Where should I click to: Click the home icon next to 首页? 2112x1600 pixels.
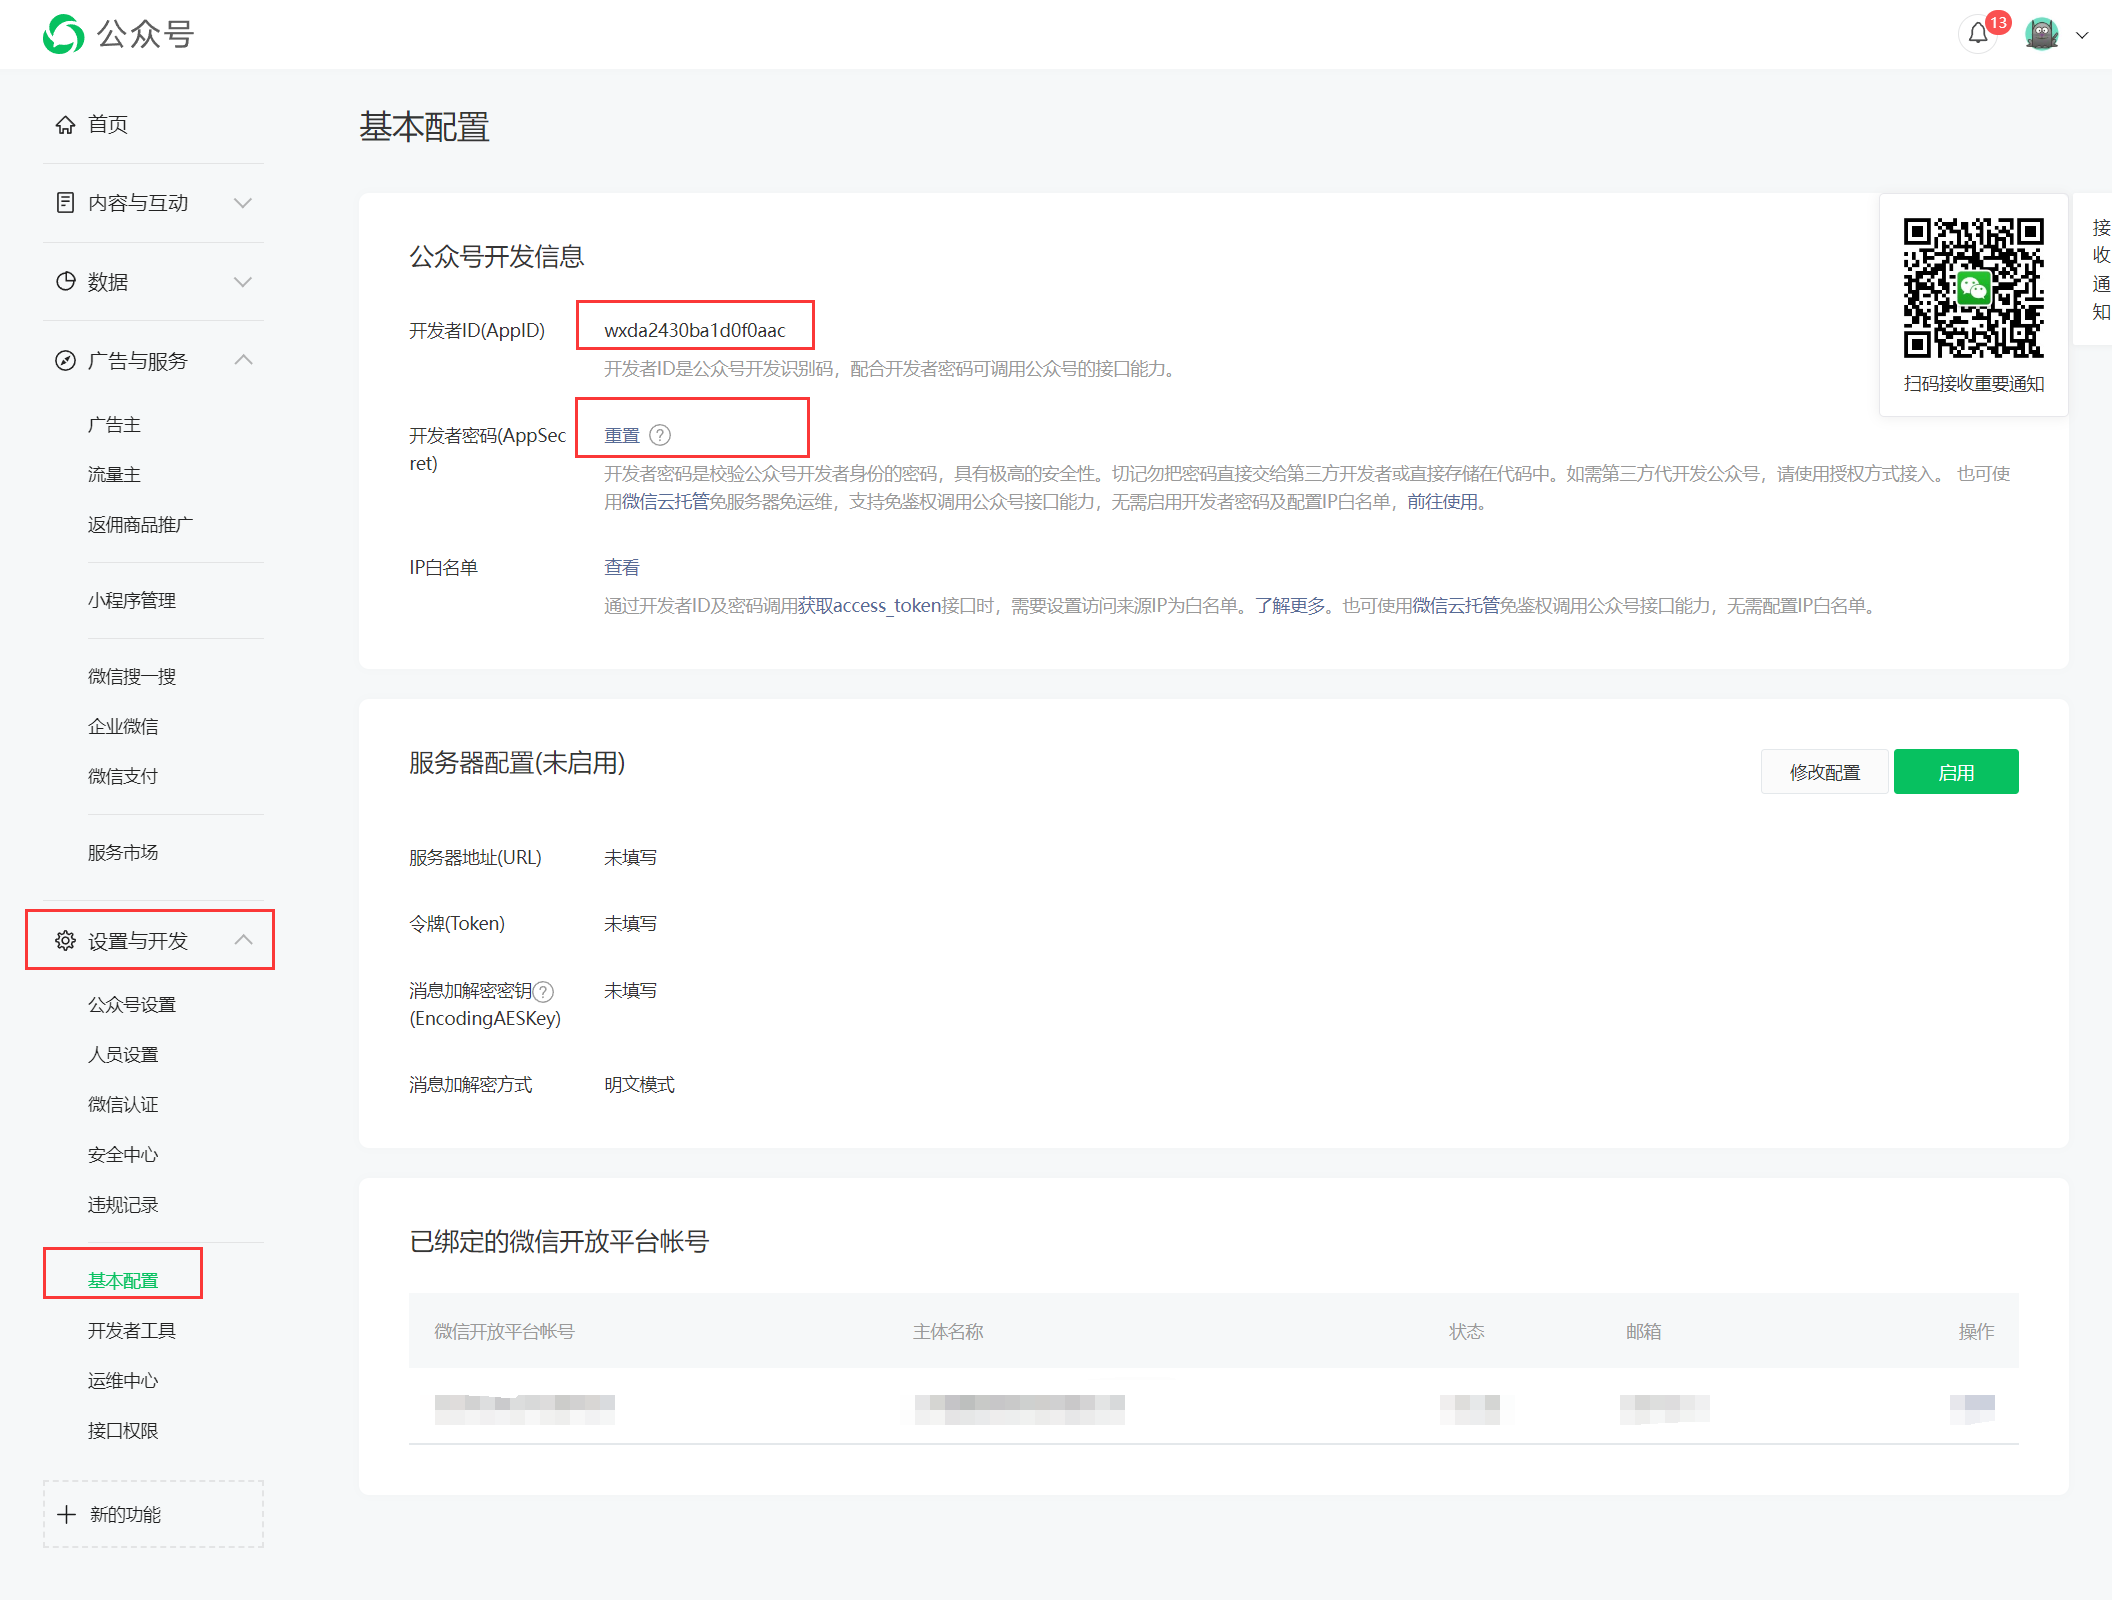click(65, 124)
